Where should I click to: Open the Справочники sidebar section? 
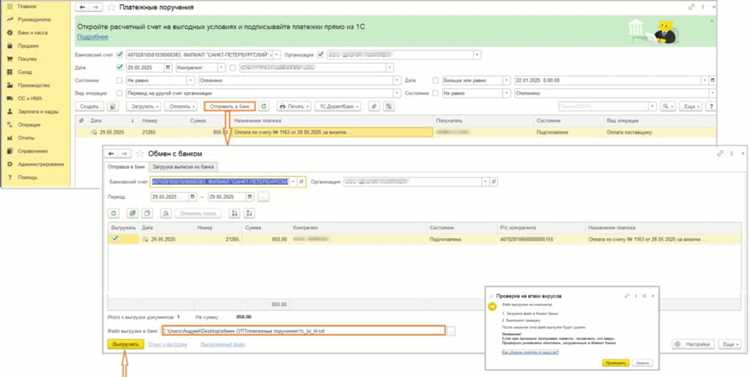click(28, 151)
